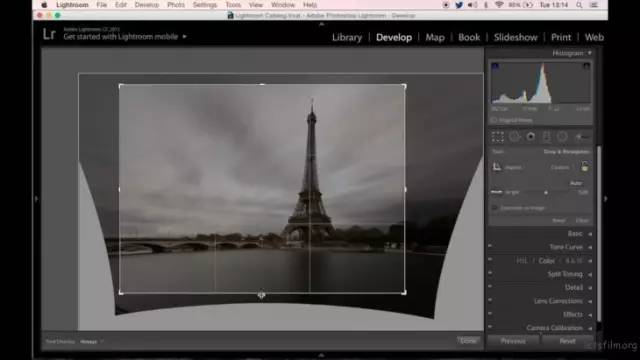Select the Adjustment Brush tool icon

point(582,138)
